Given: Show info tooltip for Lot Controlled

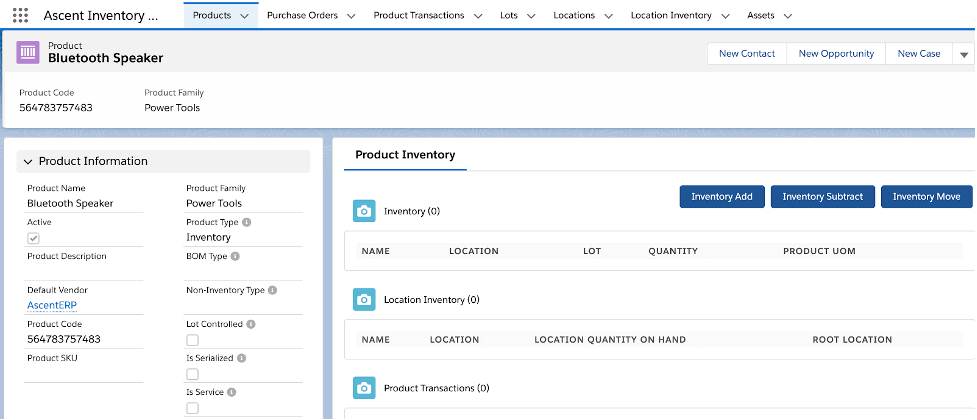Looking at the screenshot, I should pos(251,325).
